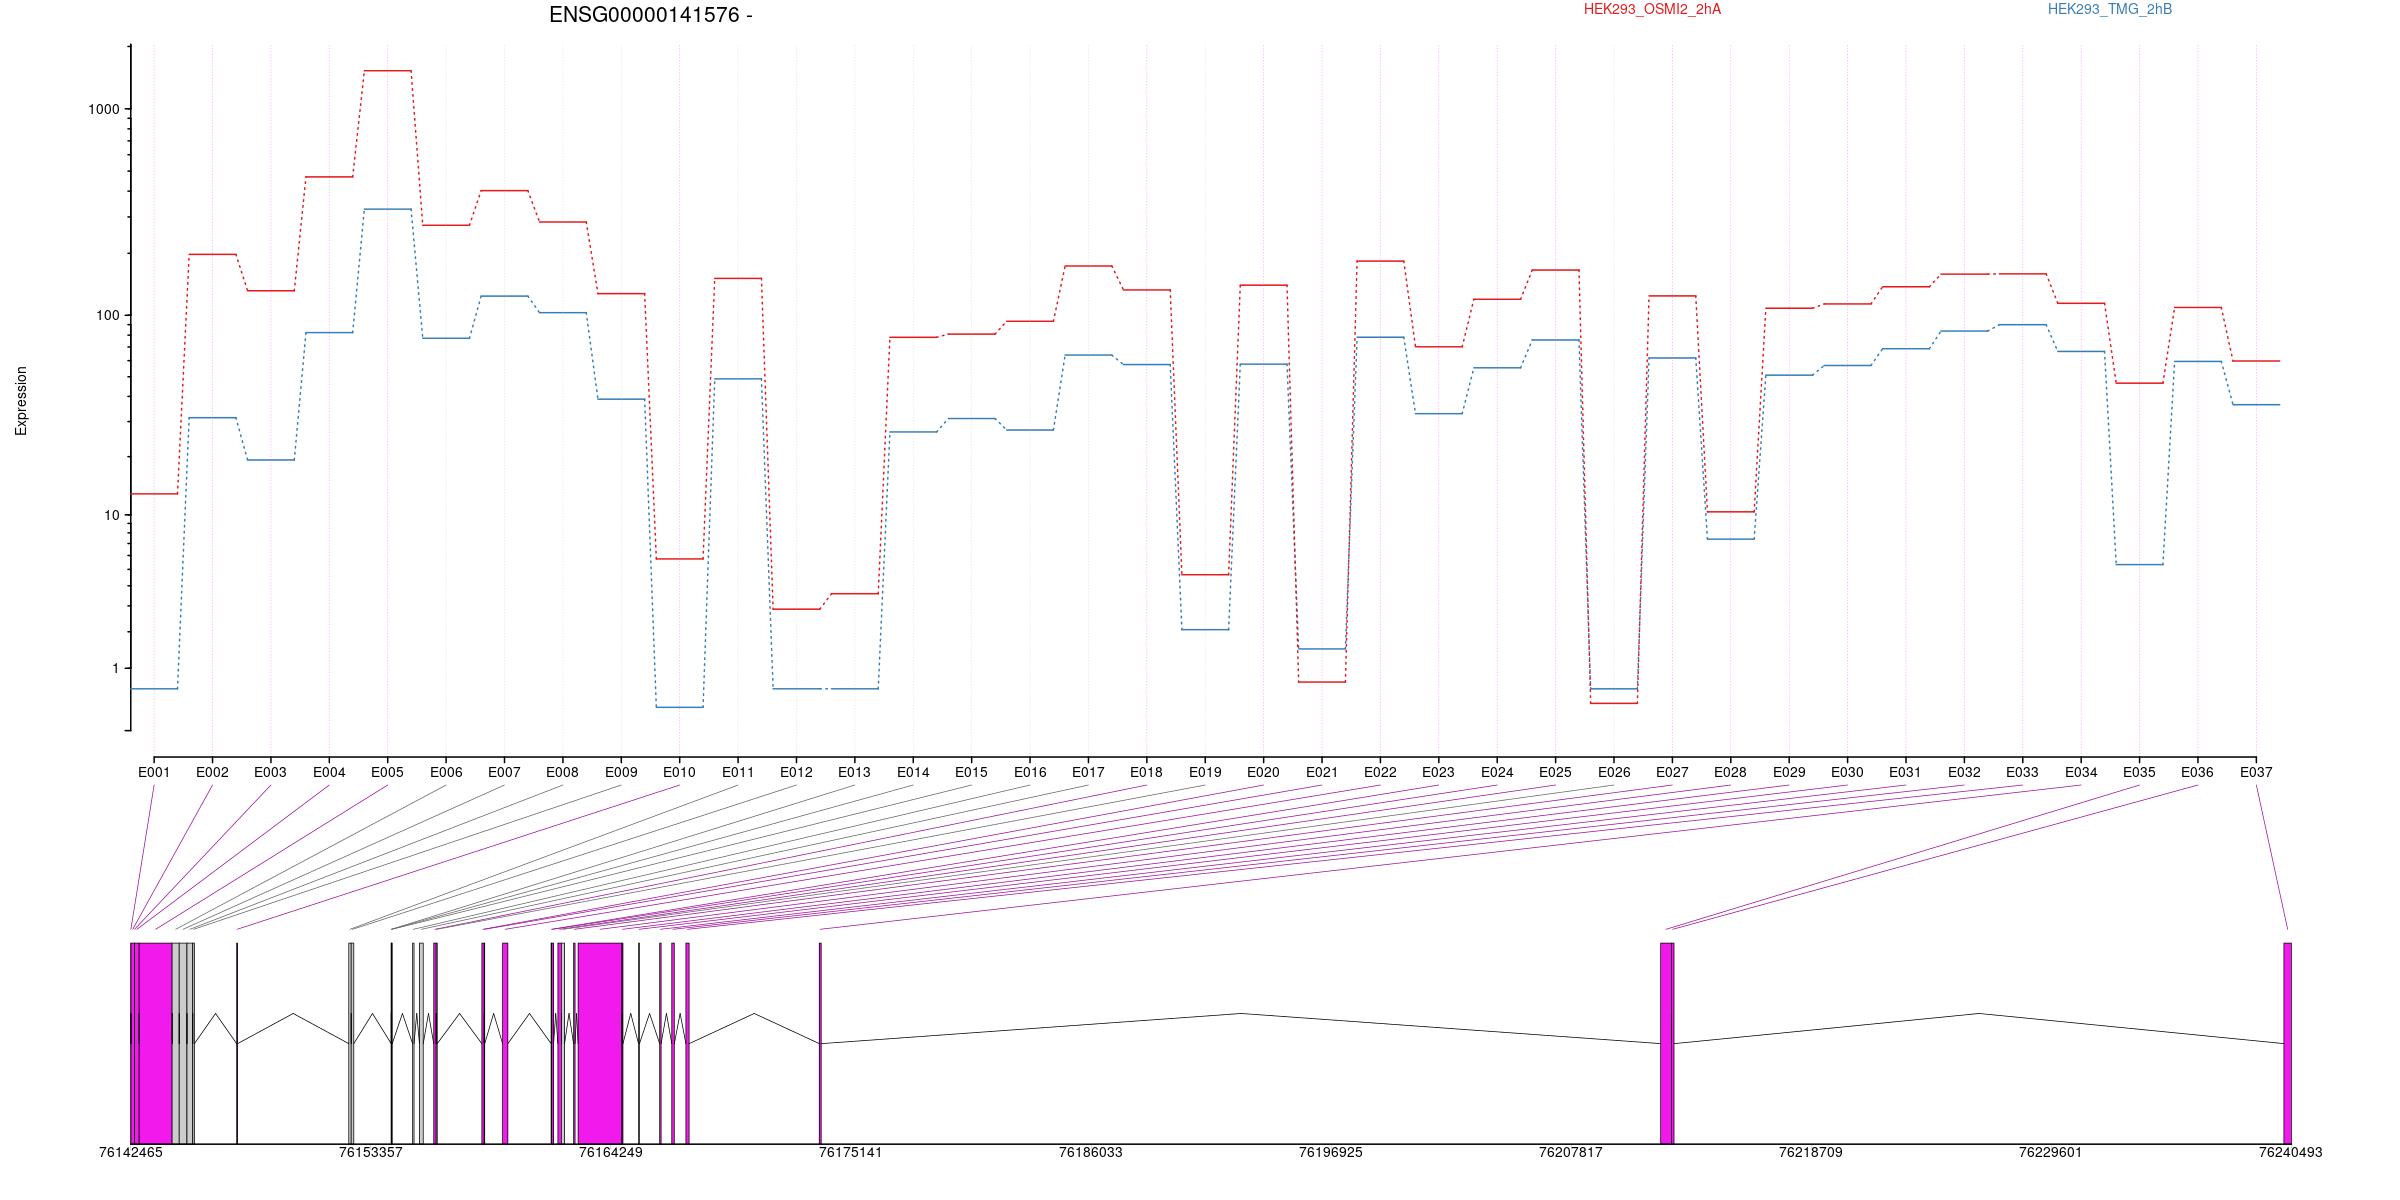Click exon label E012
Image resolution: width=2400 pixels, height=1200 pixels.
796,773
